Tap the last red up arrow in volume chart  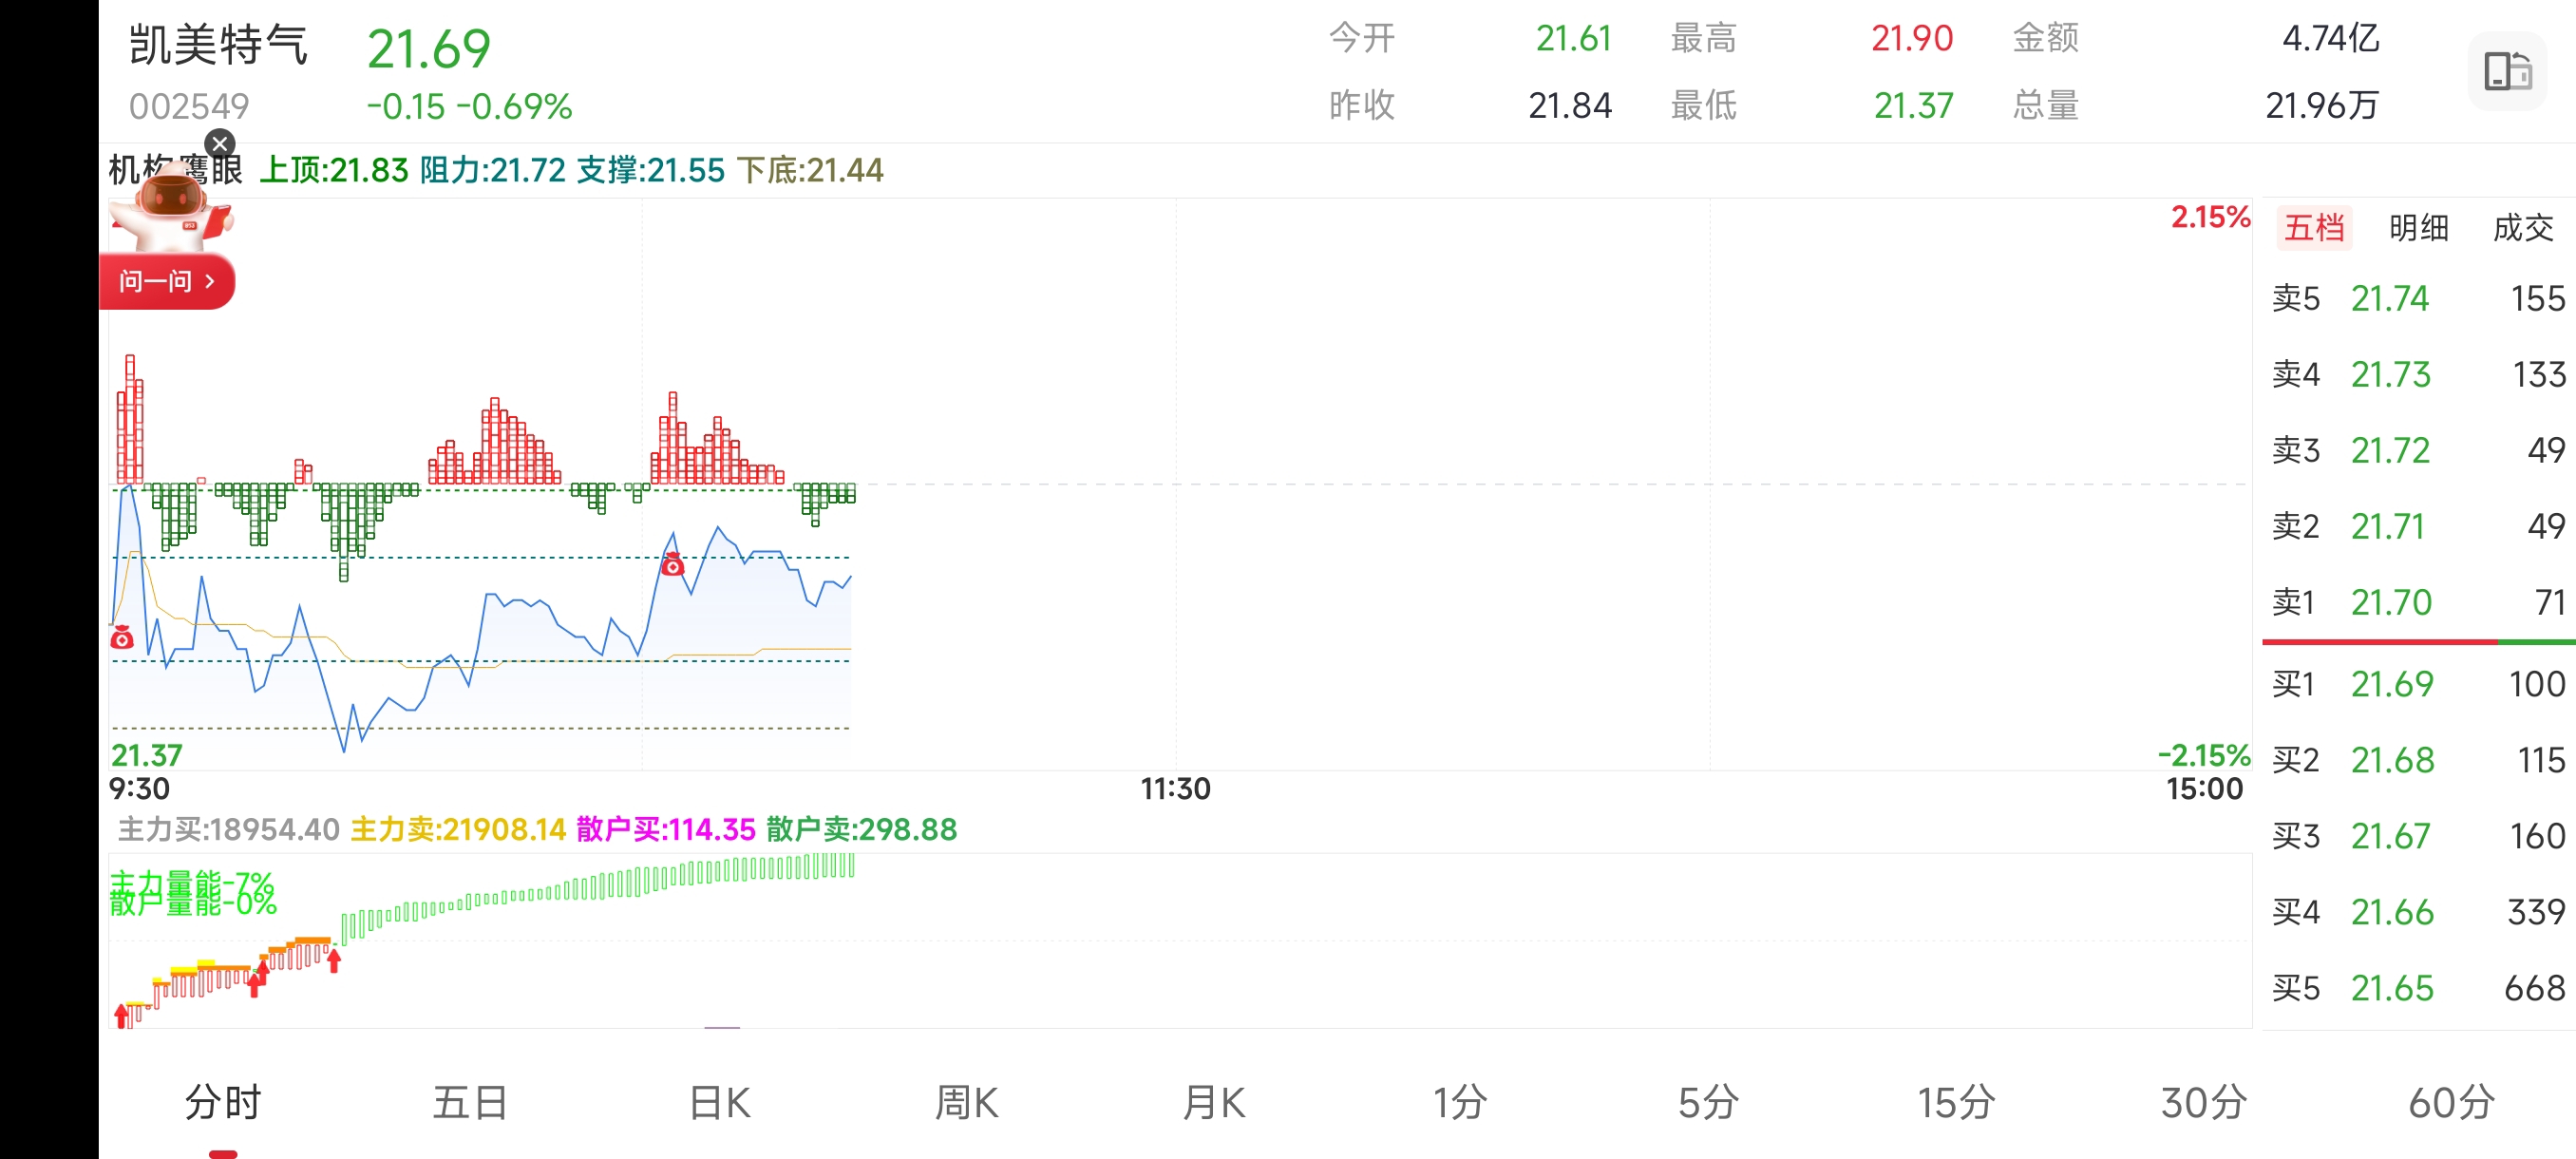coord(334,961)
